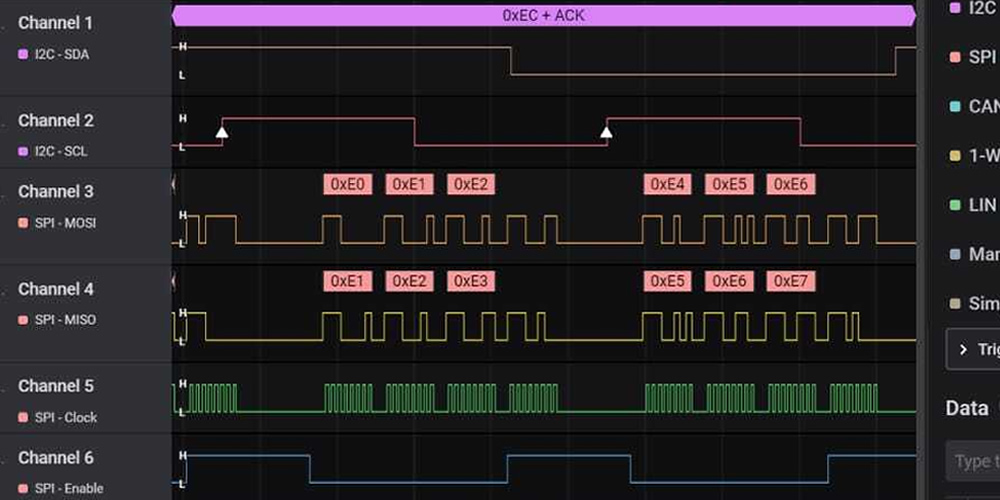Select the Channel 2 label
Viewport: 1000px width, 500px height.
56,121
